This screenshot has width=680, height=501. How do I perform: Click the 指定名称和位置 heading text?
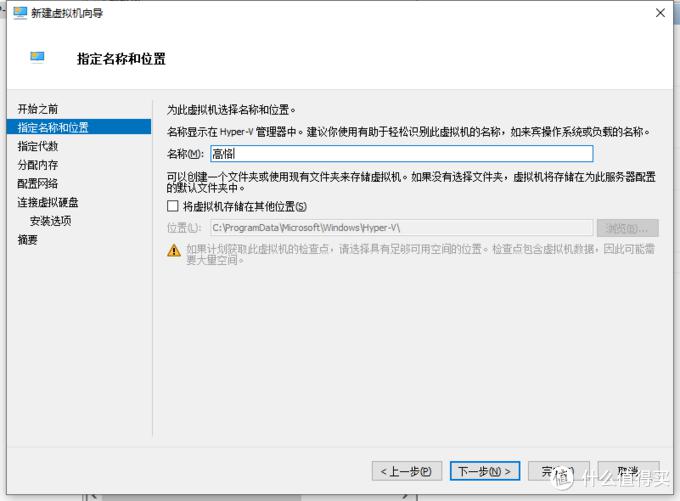coord(121,59)
